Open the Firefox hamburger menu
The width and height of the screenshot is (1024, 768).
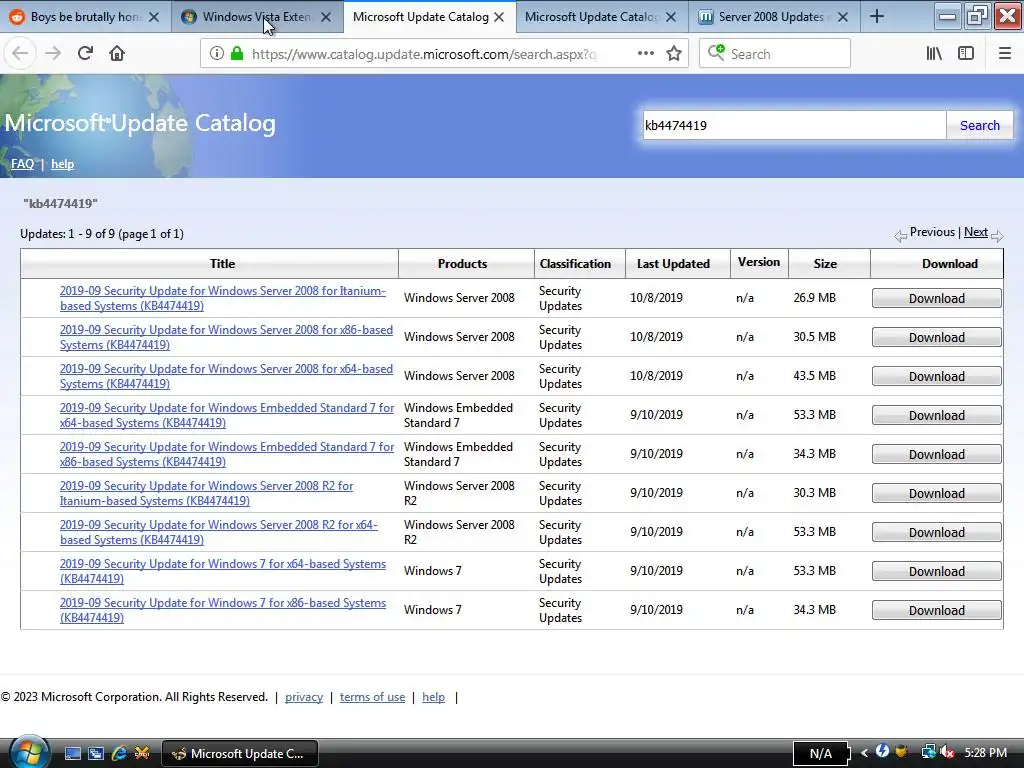(x=1004, y=54)
